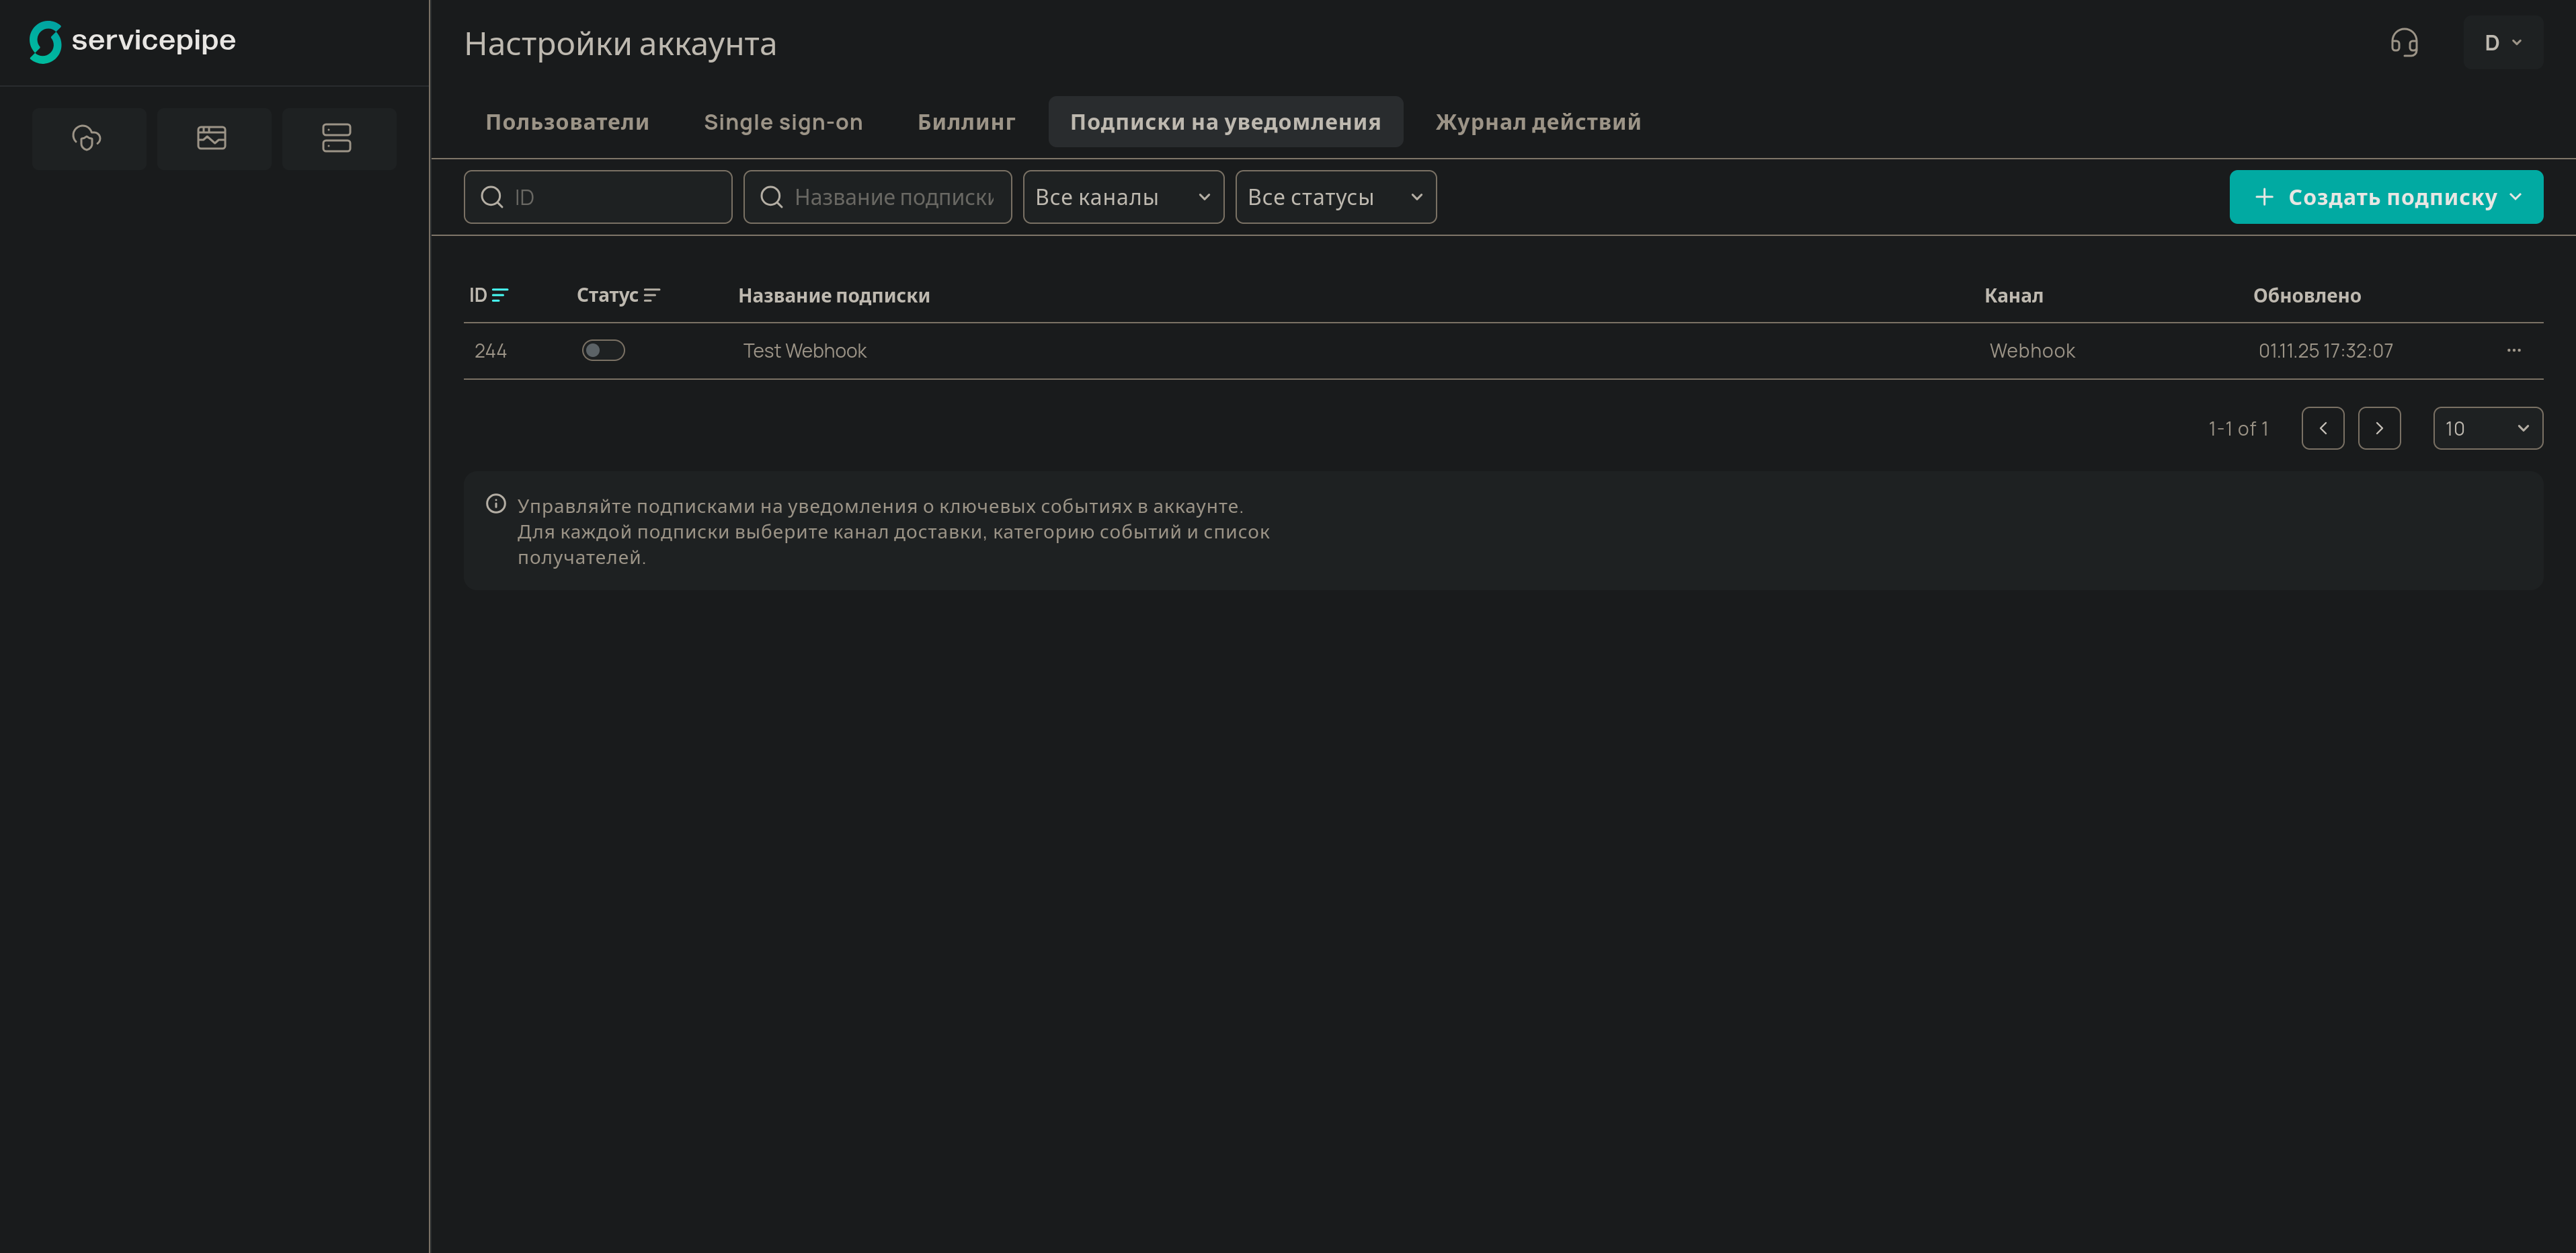Image resolution: width=2576 pixels, height=1253 pixels.
Task: Sort the table by Статус column
Action: 618,295
